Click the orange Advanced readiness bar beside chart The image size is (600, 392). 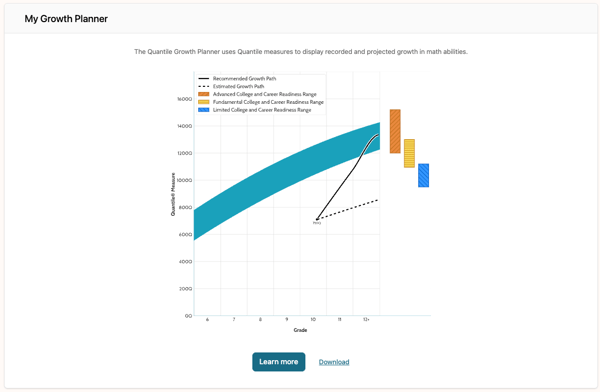click(395, 131)
